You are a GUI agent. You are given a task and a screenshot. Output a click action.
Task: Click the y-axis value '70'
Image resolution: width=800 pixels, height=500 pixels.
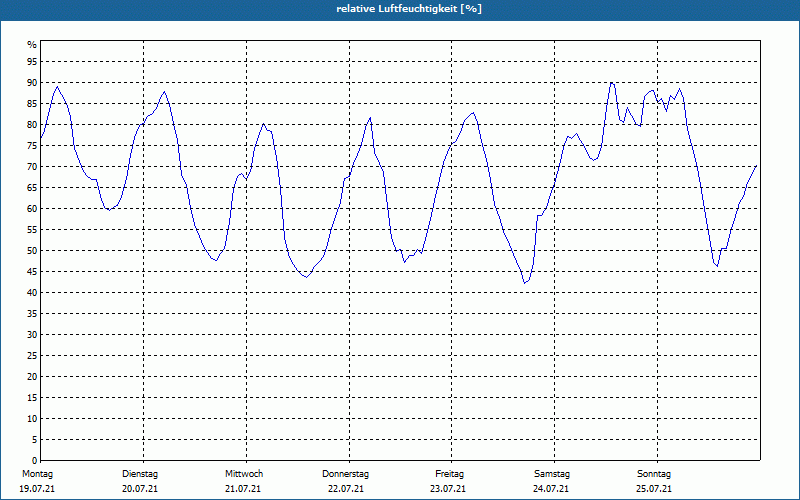32,167
